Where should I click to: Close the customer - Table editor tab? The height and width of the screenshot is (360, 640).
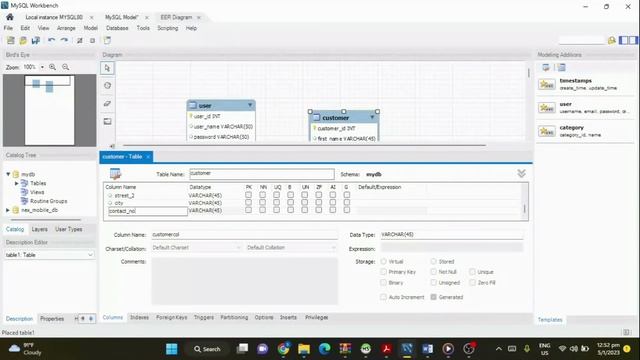tap(148, 157)
